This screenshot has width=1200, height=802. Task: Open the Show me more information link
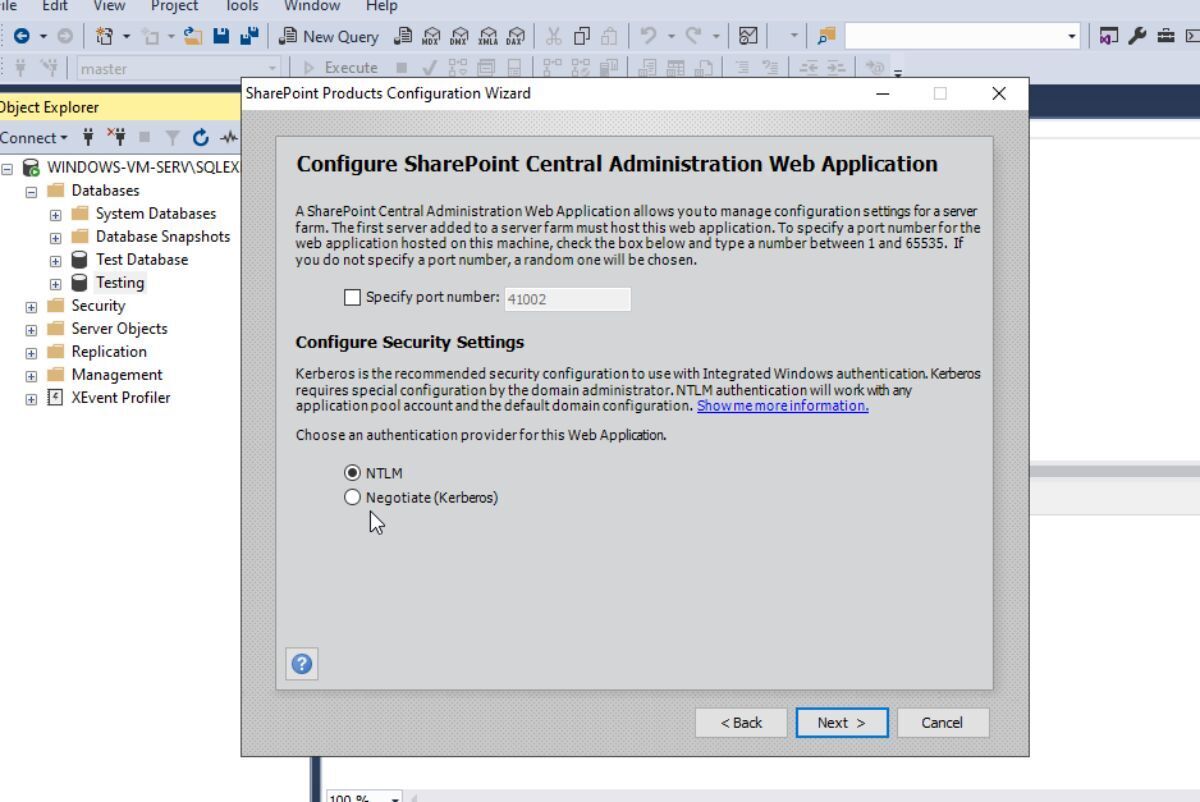pos(782,406)
